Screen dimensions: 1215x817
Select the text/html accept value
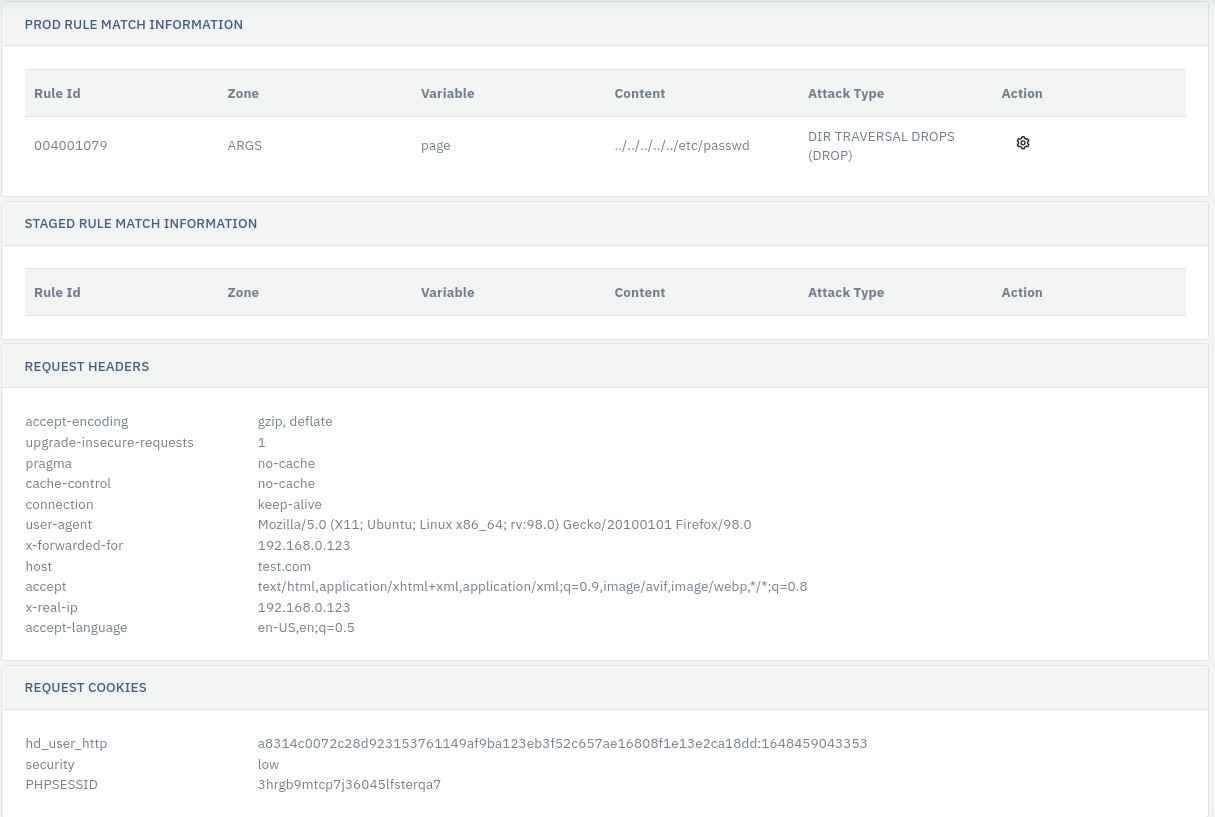coord(532,587)
